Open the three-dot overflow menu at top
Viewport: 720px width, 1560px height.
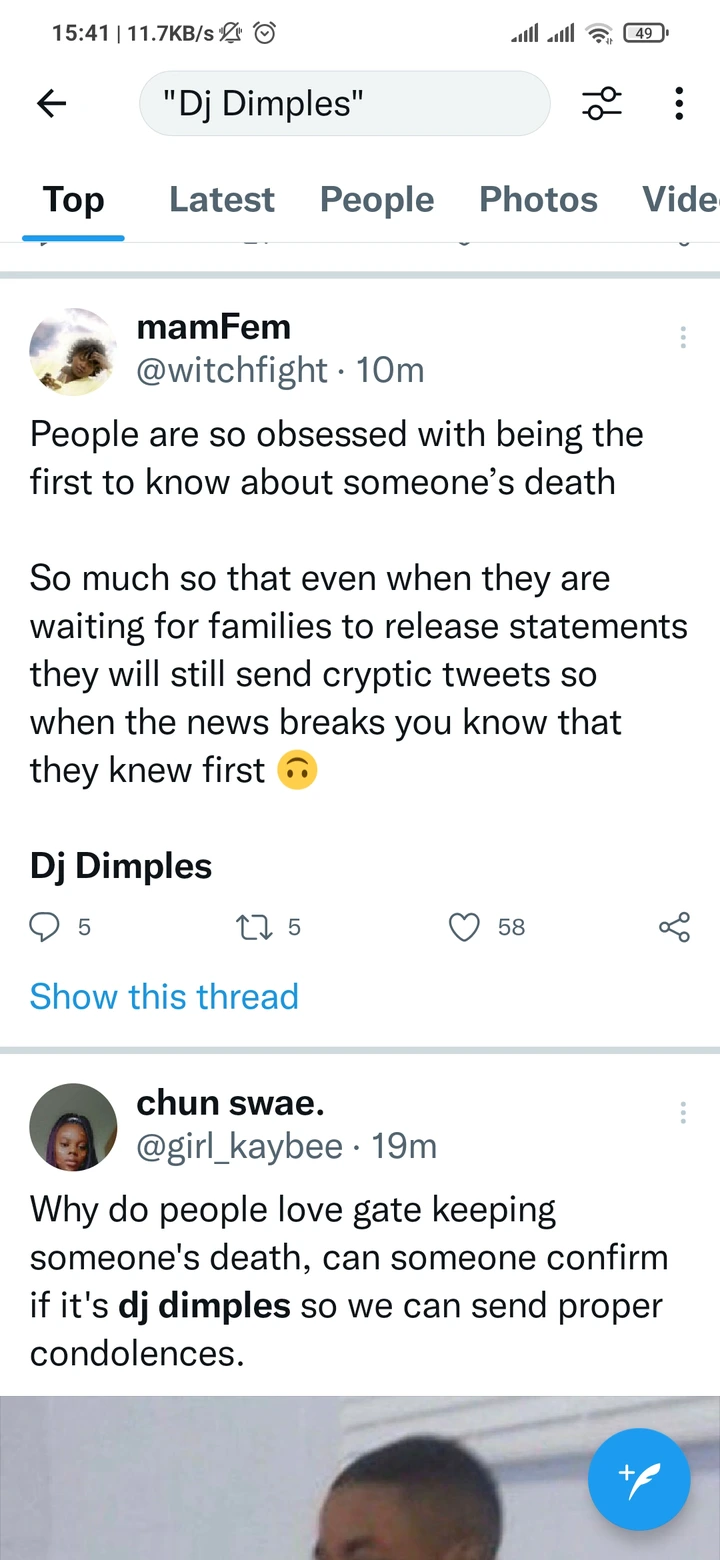click(679, 102)
